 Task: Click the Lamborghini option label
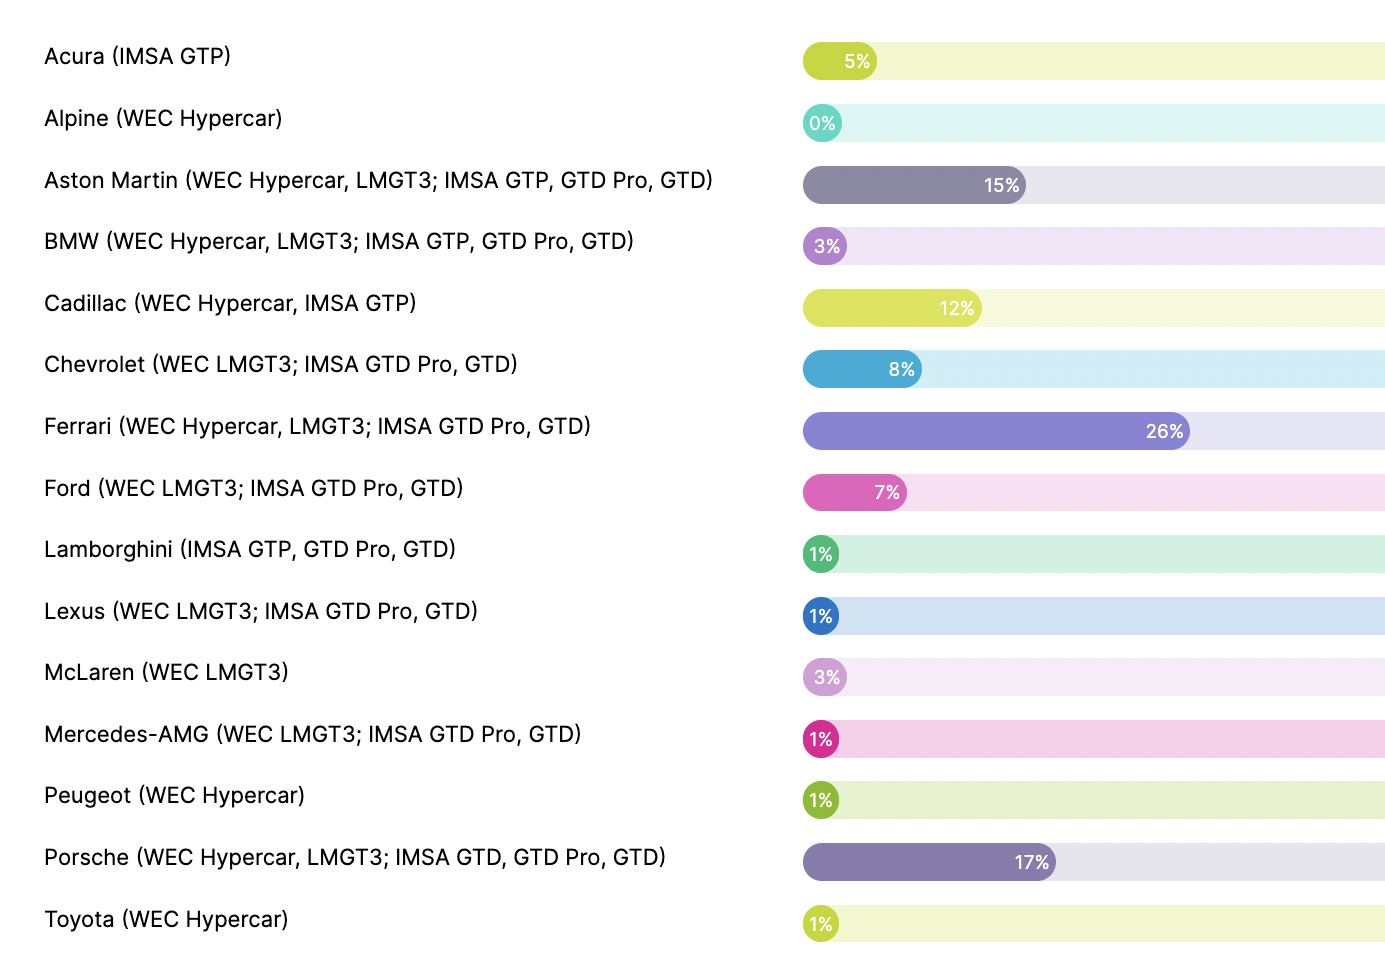pos(250,550)
